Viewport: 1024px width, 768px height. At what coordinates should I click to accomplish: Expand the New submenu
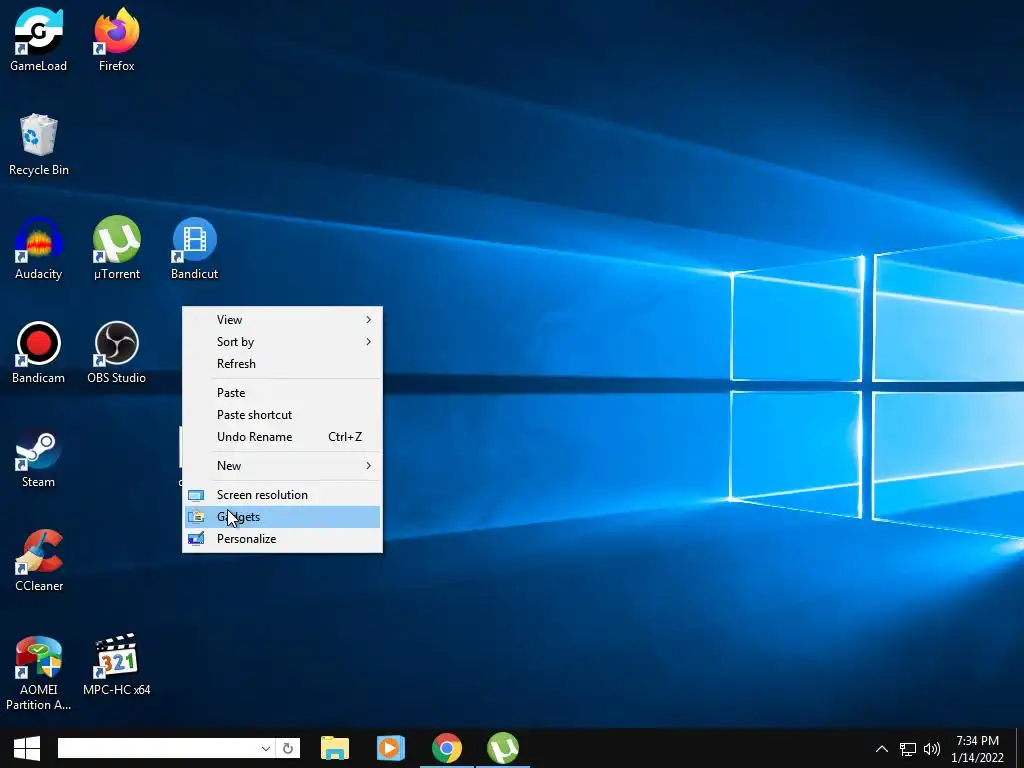282,466
